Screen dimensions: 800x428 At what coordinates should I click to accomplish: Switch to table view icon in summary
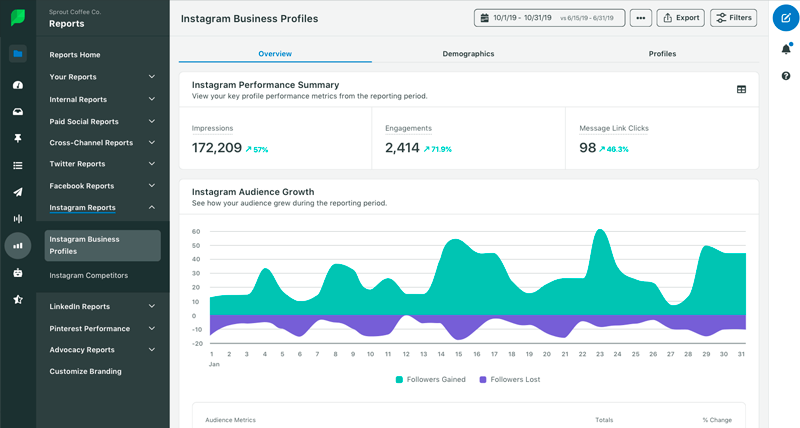(741, 89)
